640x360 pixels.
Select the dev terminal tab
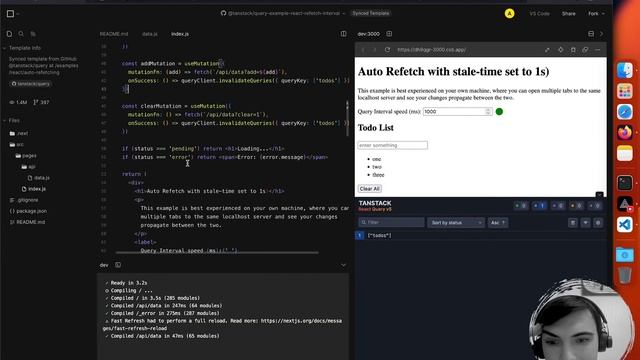(x=104, y=265)
